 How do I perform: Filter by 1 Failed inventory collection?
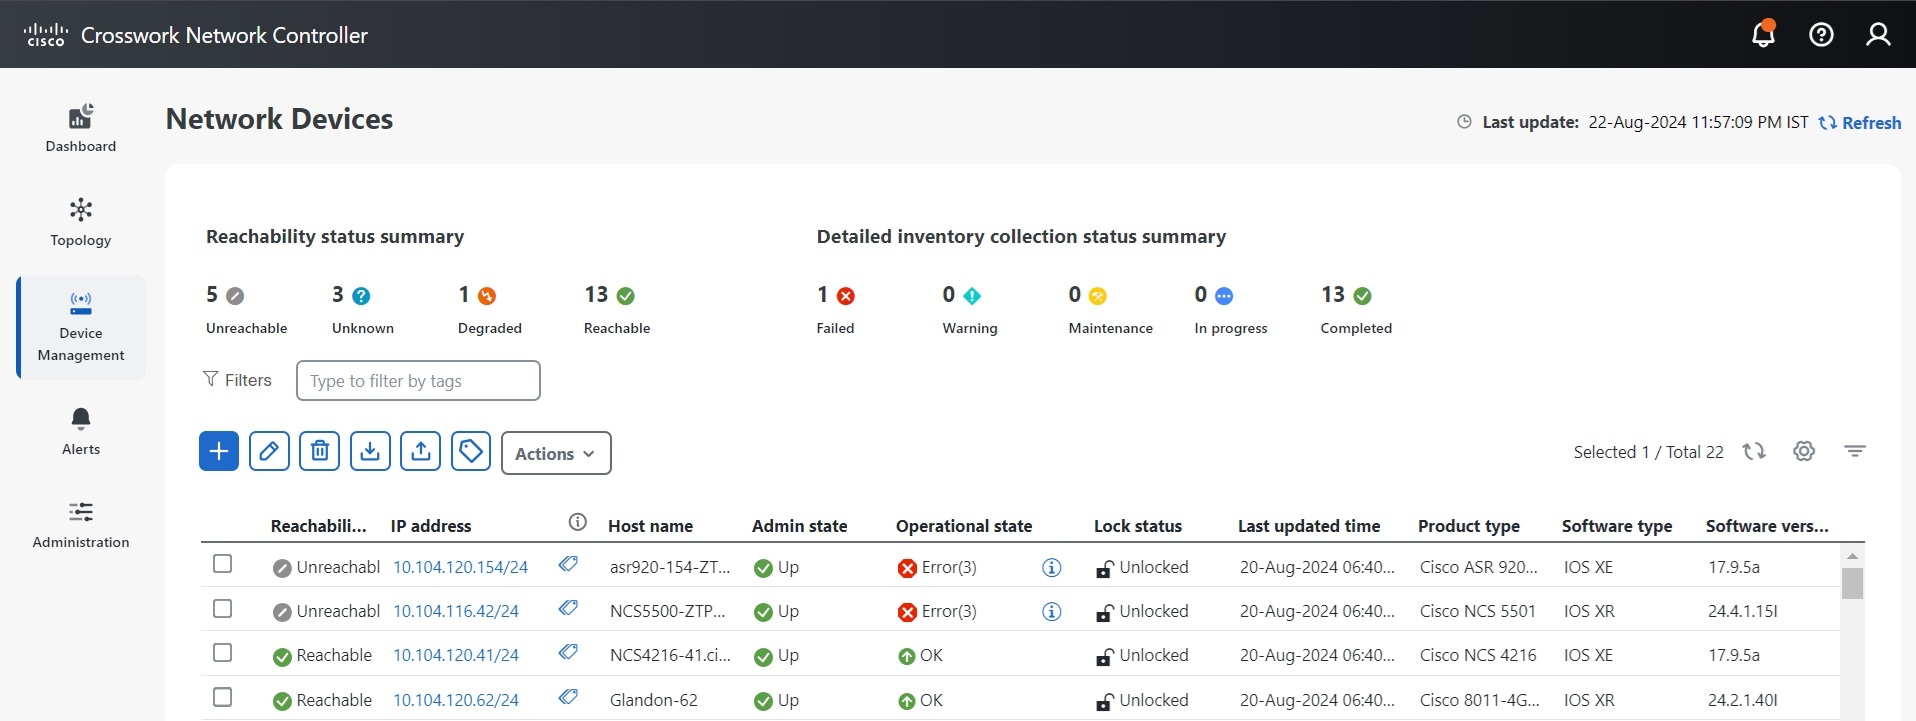836,309
